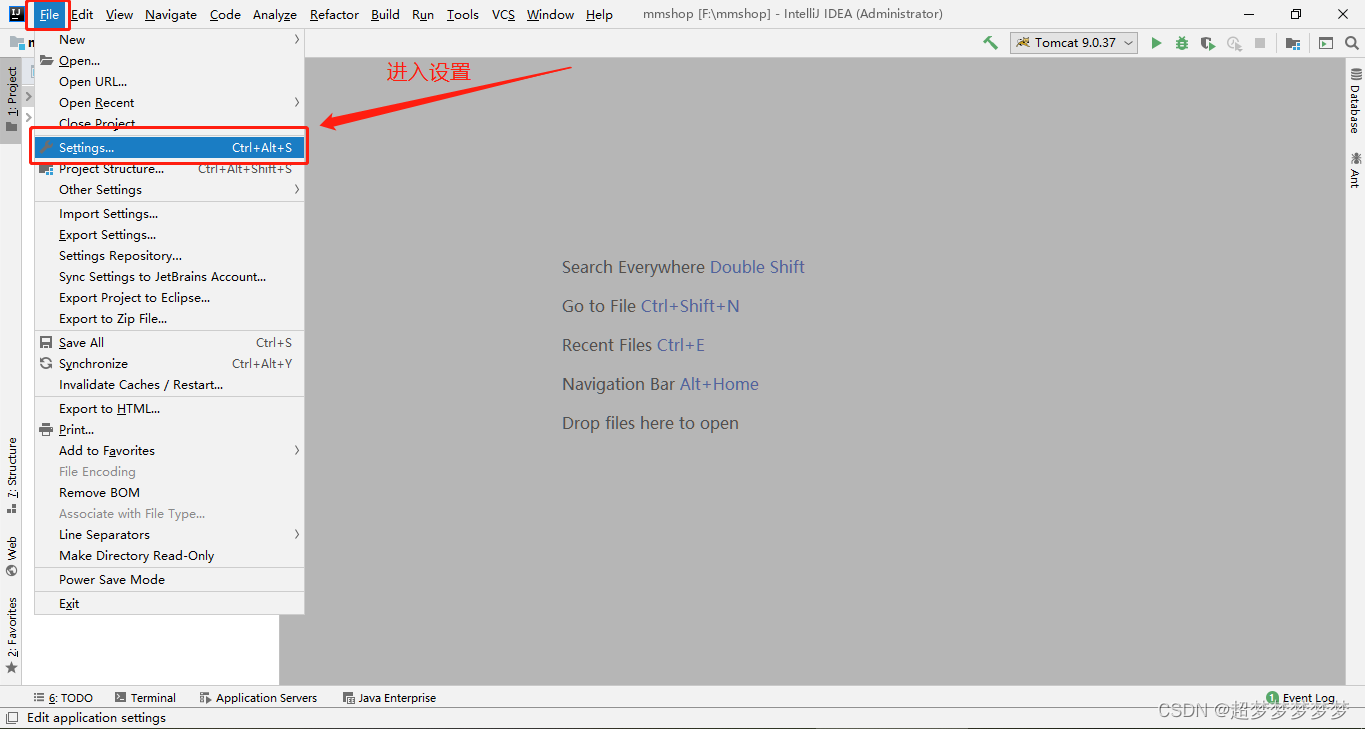Viewport: 1365px width, 729px height.
Task: Open the Project Structure toolbar icon
Action: 1293,43
